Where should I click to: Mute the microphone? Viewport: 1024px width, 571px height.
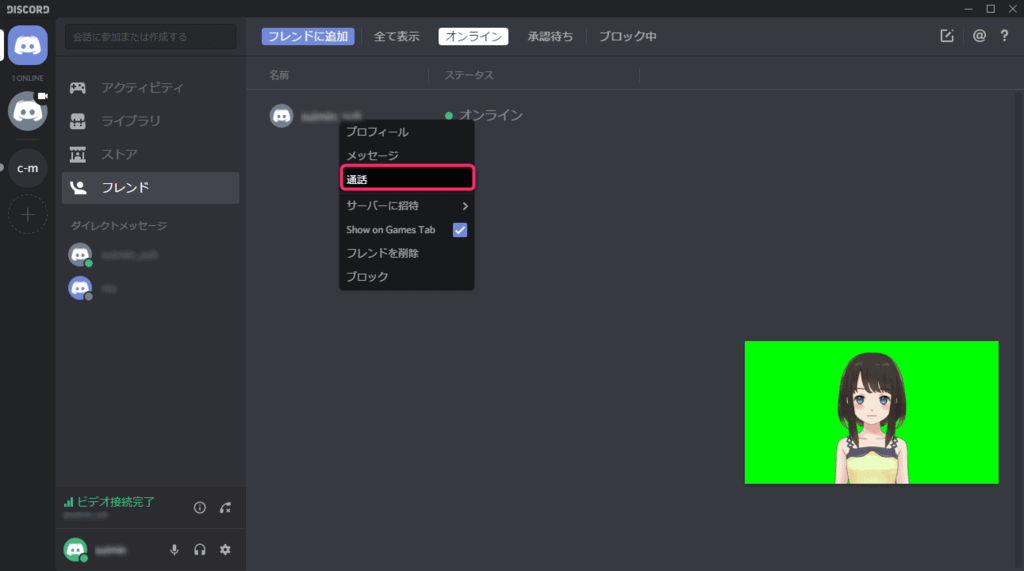tap(174, 550)
